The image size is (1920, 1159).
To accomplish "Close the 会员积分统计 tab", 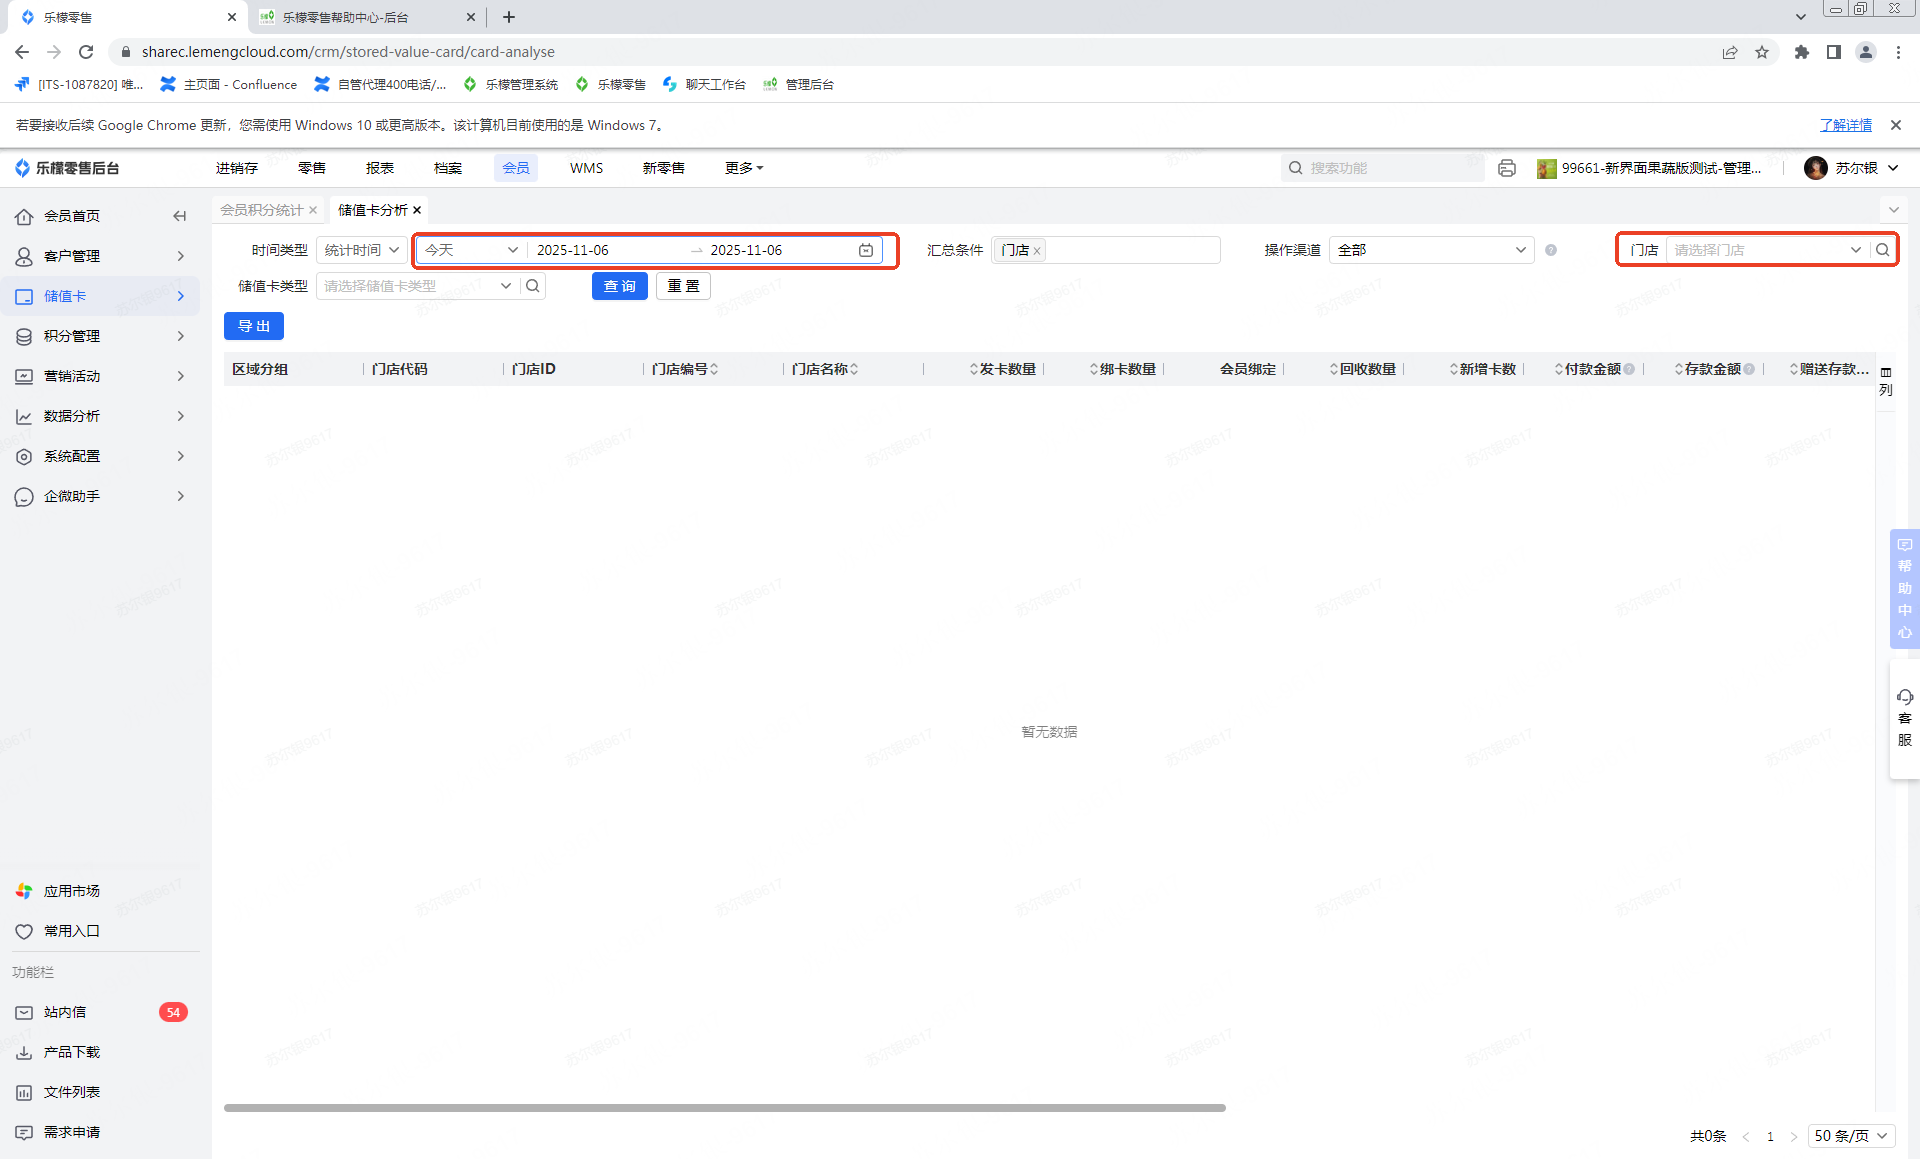I will click(x=313, y=210).
